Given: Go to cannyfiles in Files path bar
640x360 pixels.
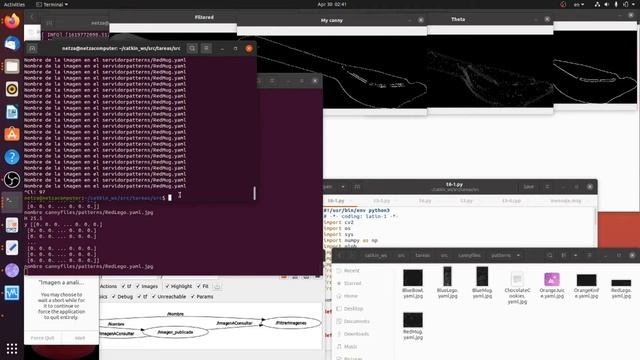Looking at the screenshot, I should tap(469, 256).
